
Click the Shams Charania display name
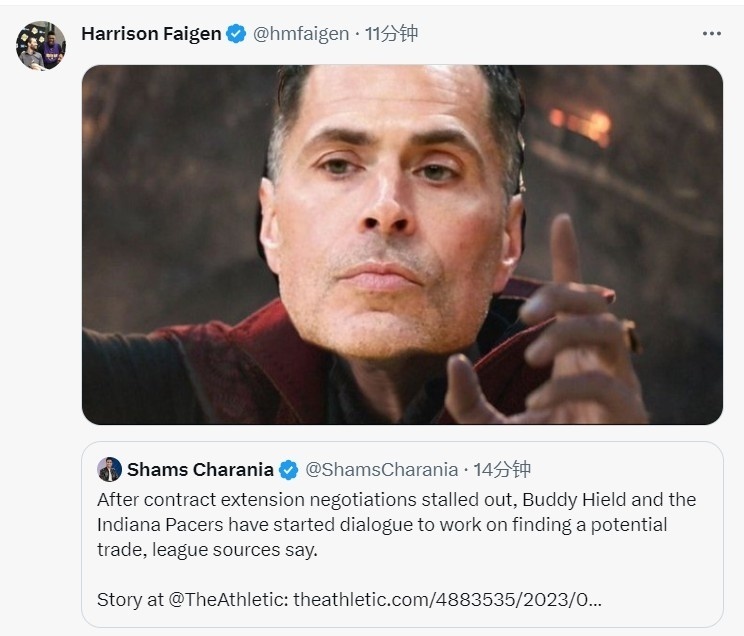(200, 470)
